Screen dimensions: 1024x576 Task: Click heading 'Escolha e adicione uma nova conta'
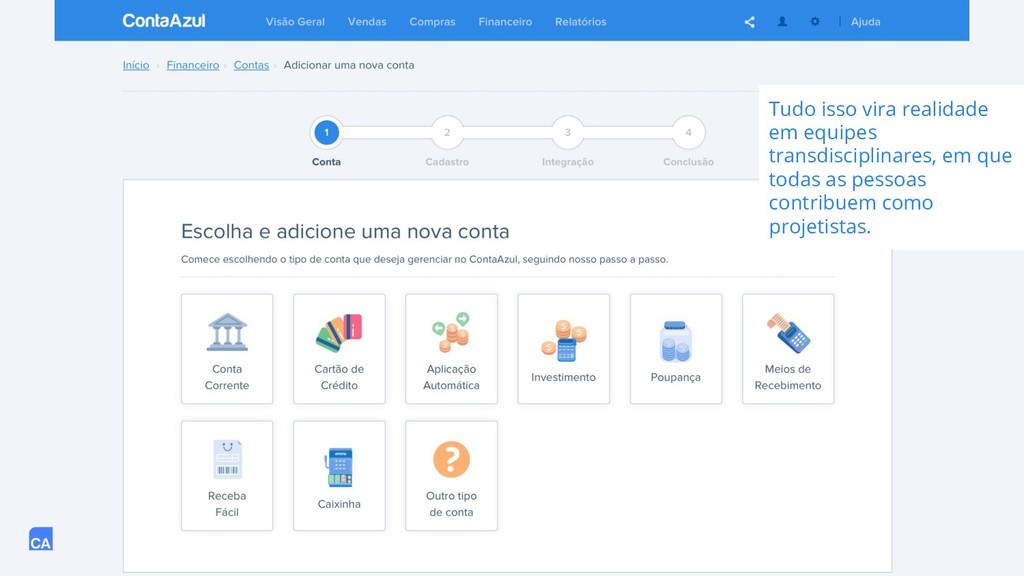345,231
